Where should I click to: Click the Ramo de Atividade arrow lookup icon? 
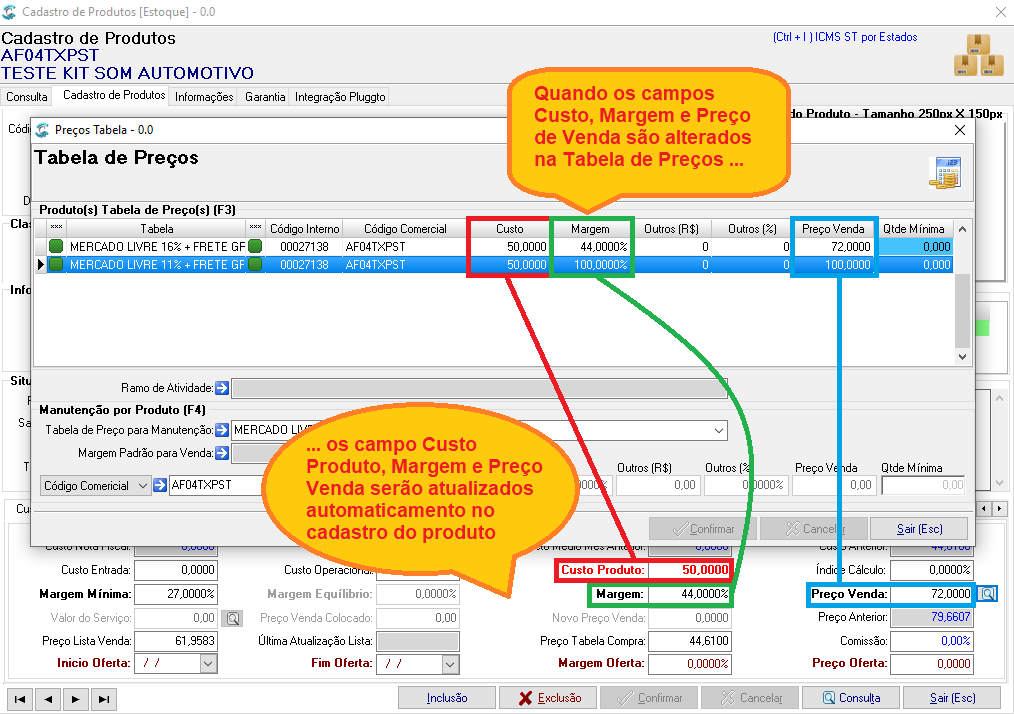click(x=222, y=388)
